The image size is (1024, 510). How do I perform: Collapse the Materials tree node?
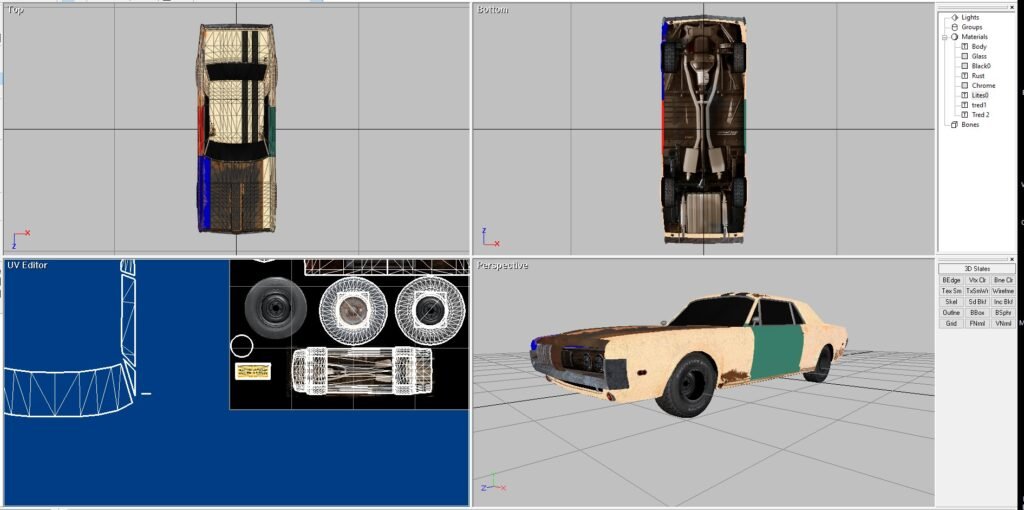click(x=944, y=37)
